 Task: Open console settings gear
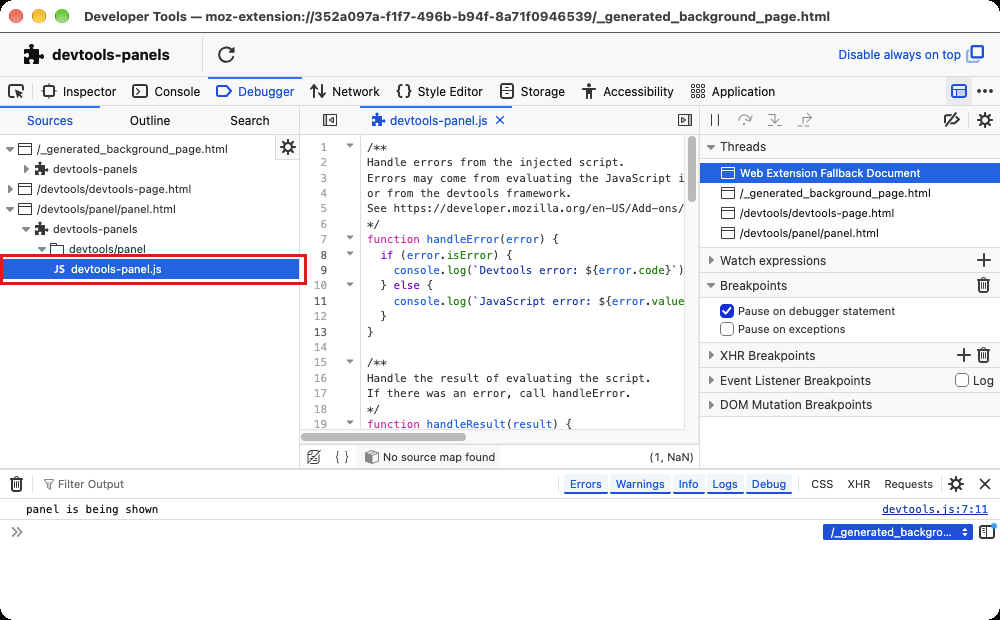click(x=955, y=484)
